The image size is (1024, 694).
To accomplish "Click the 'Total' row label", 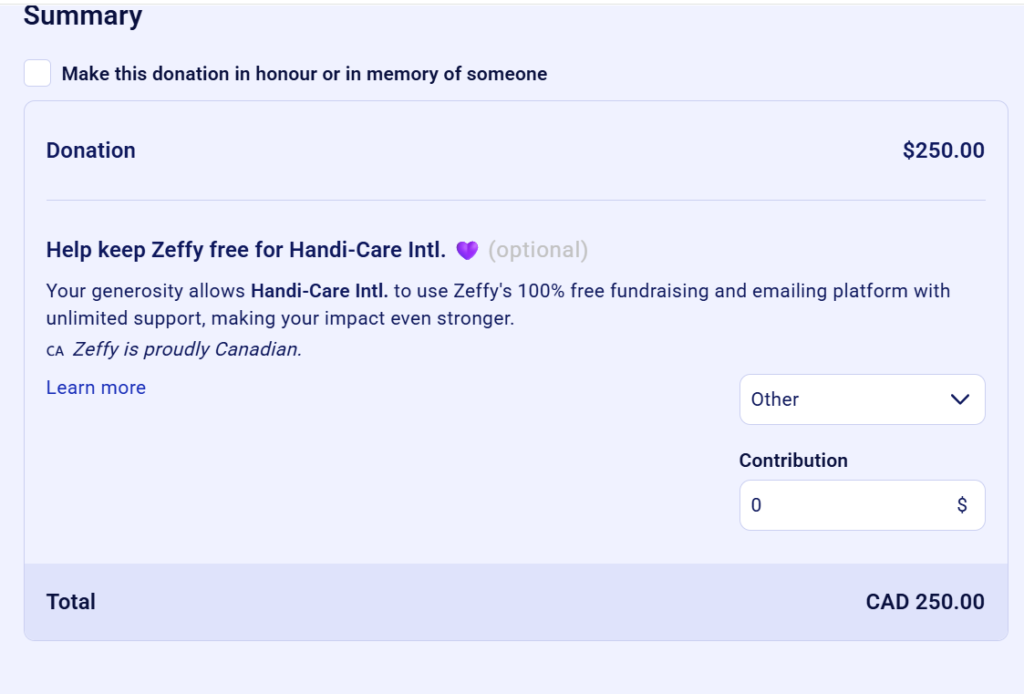I will click(71, 602).
